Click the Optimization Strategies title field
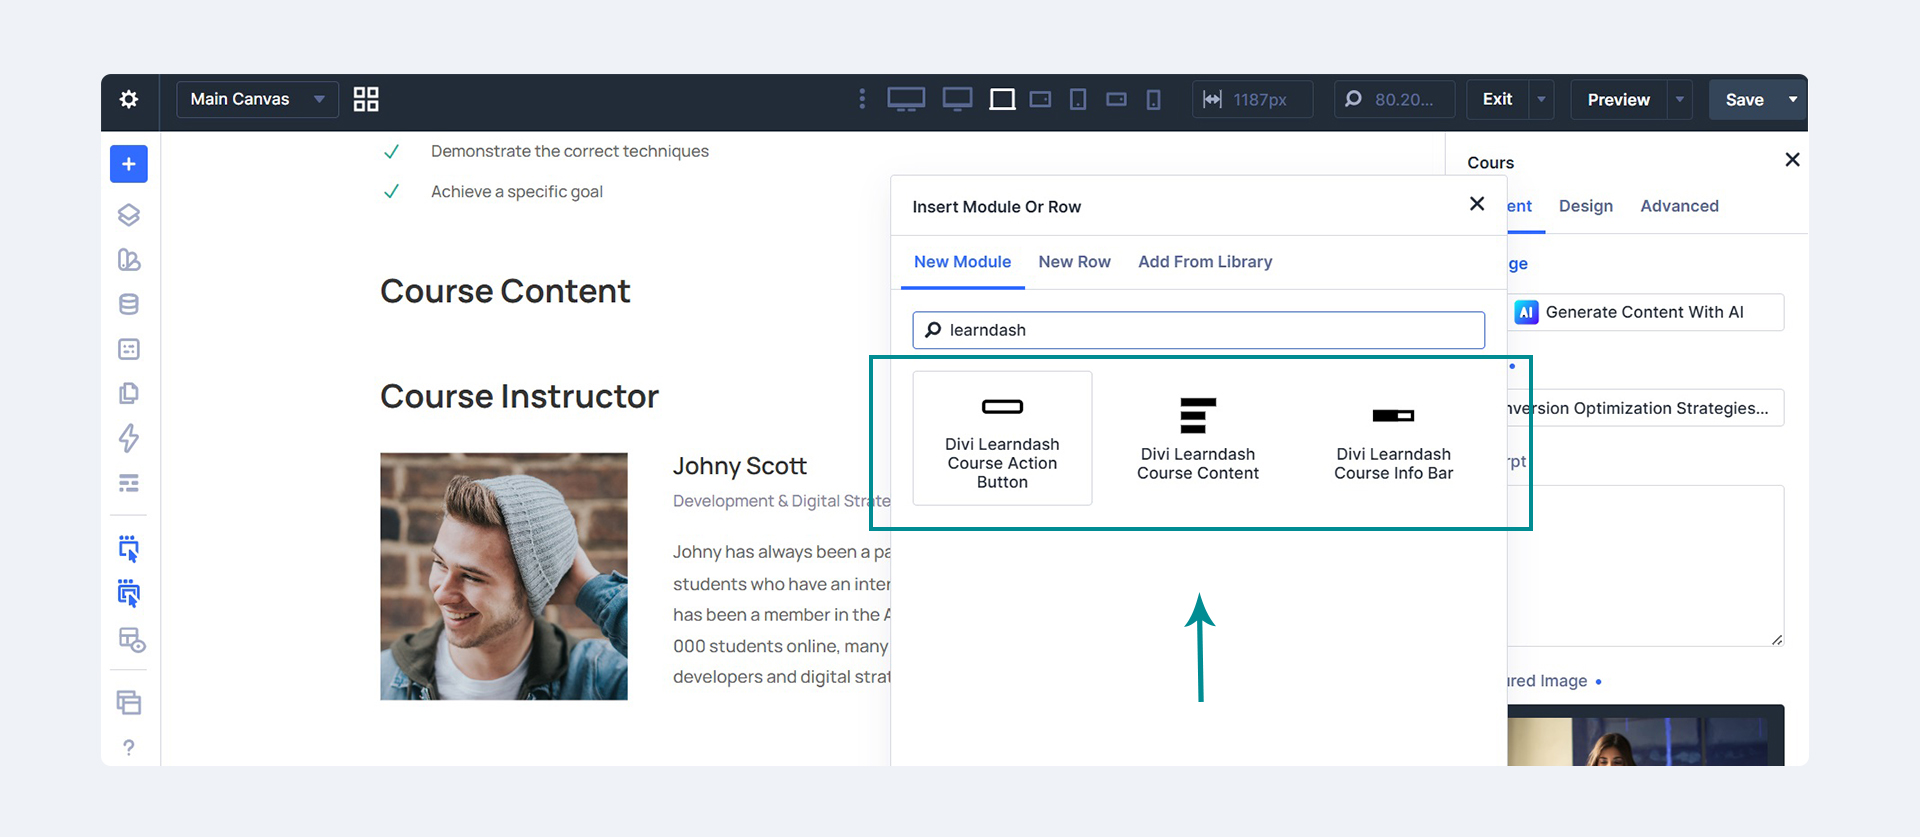 point(1645,408)
